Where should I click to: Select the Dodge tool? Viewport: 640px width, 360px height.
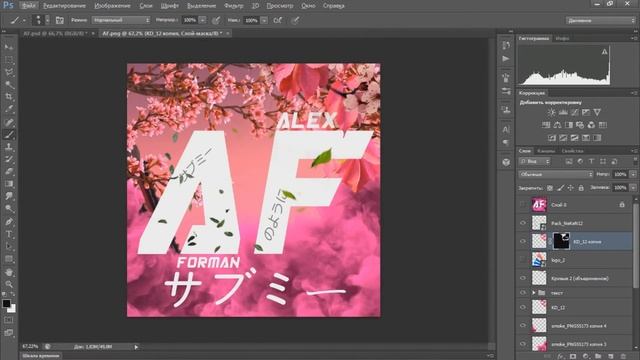pos(9,209)
